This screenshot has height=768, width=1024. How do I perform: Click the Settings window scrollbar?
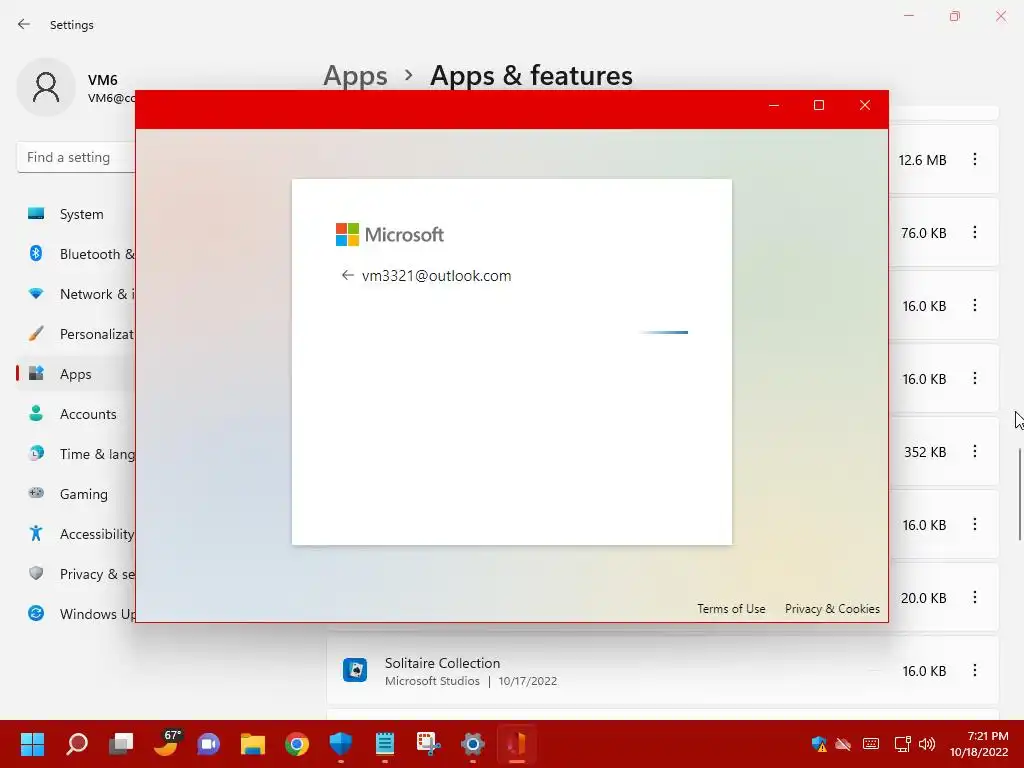pos(1019,494)
